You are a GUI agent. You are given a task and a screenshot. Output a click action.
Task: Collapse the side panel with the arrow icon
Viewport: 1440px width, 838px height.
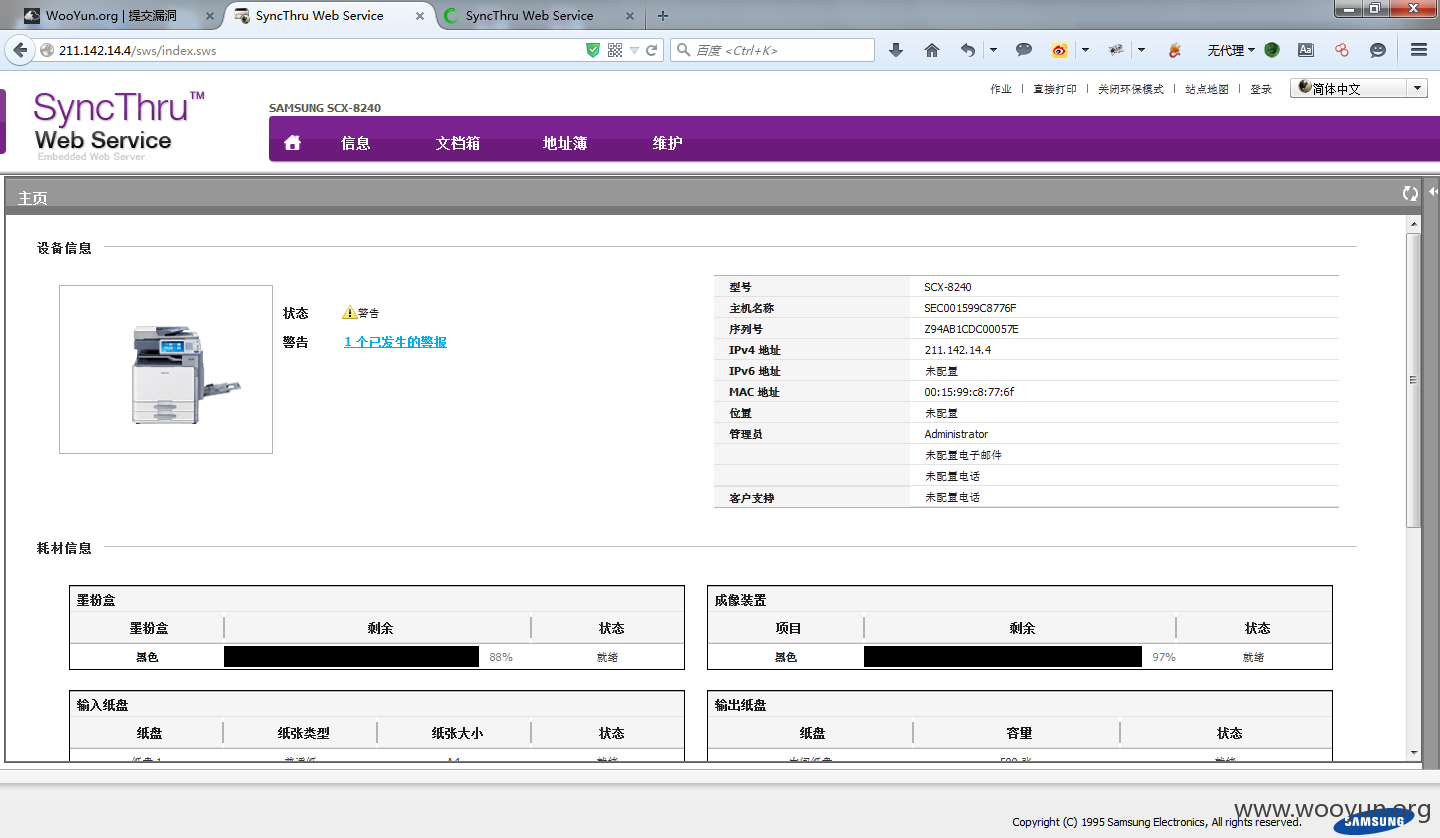click(1433, 191)
